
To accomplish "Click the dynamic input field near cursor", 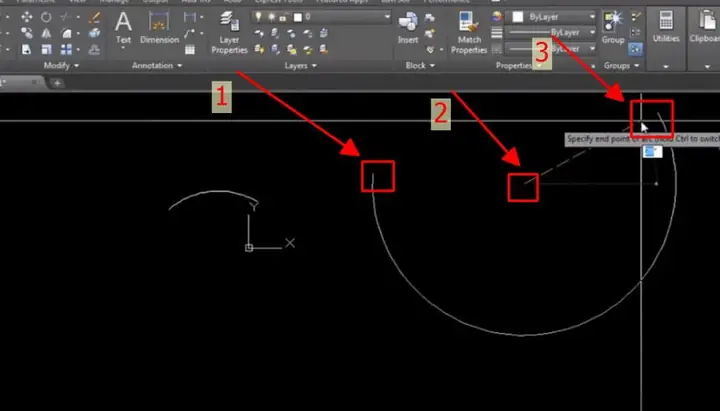I will (x=652, y=152).
